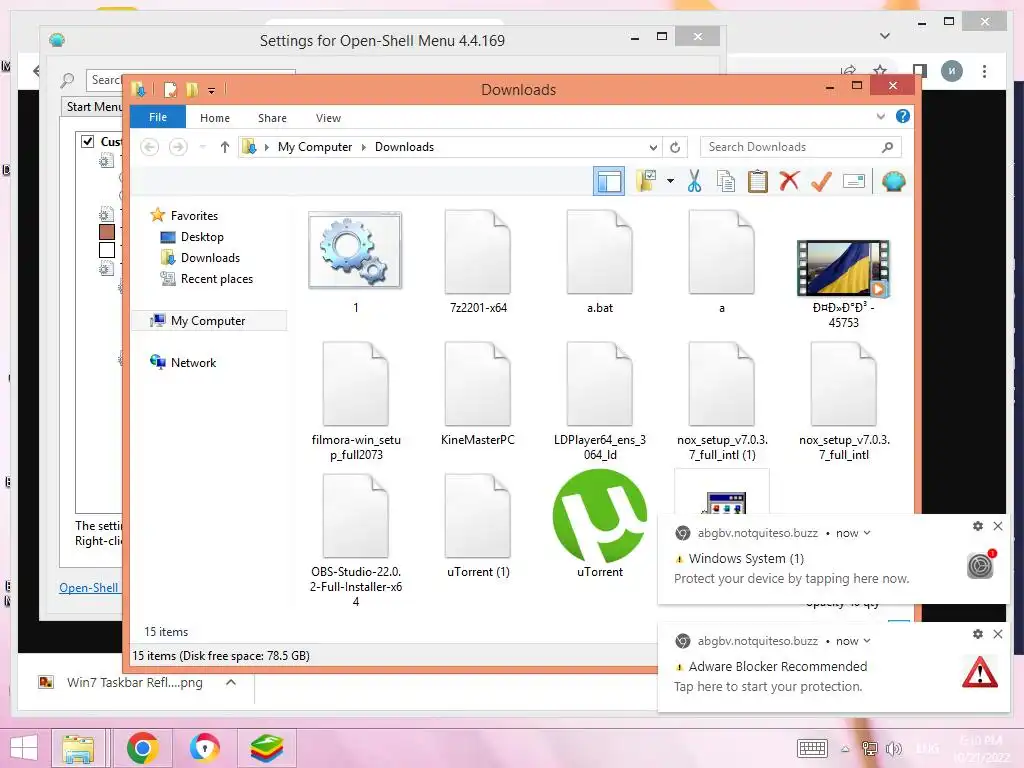Toggle the Cus... checkbox in Open-Shell settings
The height and width of the screenshot is (768, 1024).
[88, 141]
